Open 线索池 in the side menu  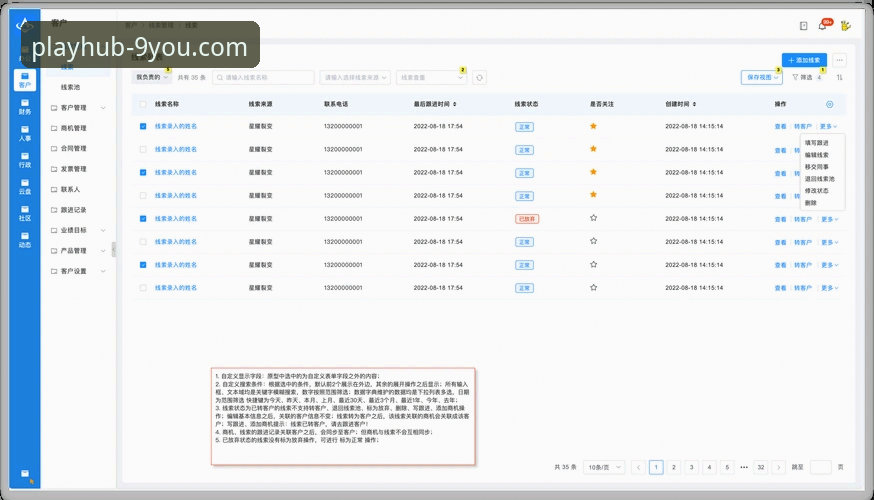click(70, 87)
